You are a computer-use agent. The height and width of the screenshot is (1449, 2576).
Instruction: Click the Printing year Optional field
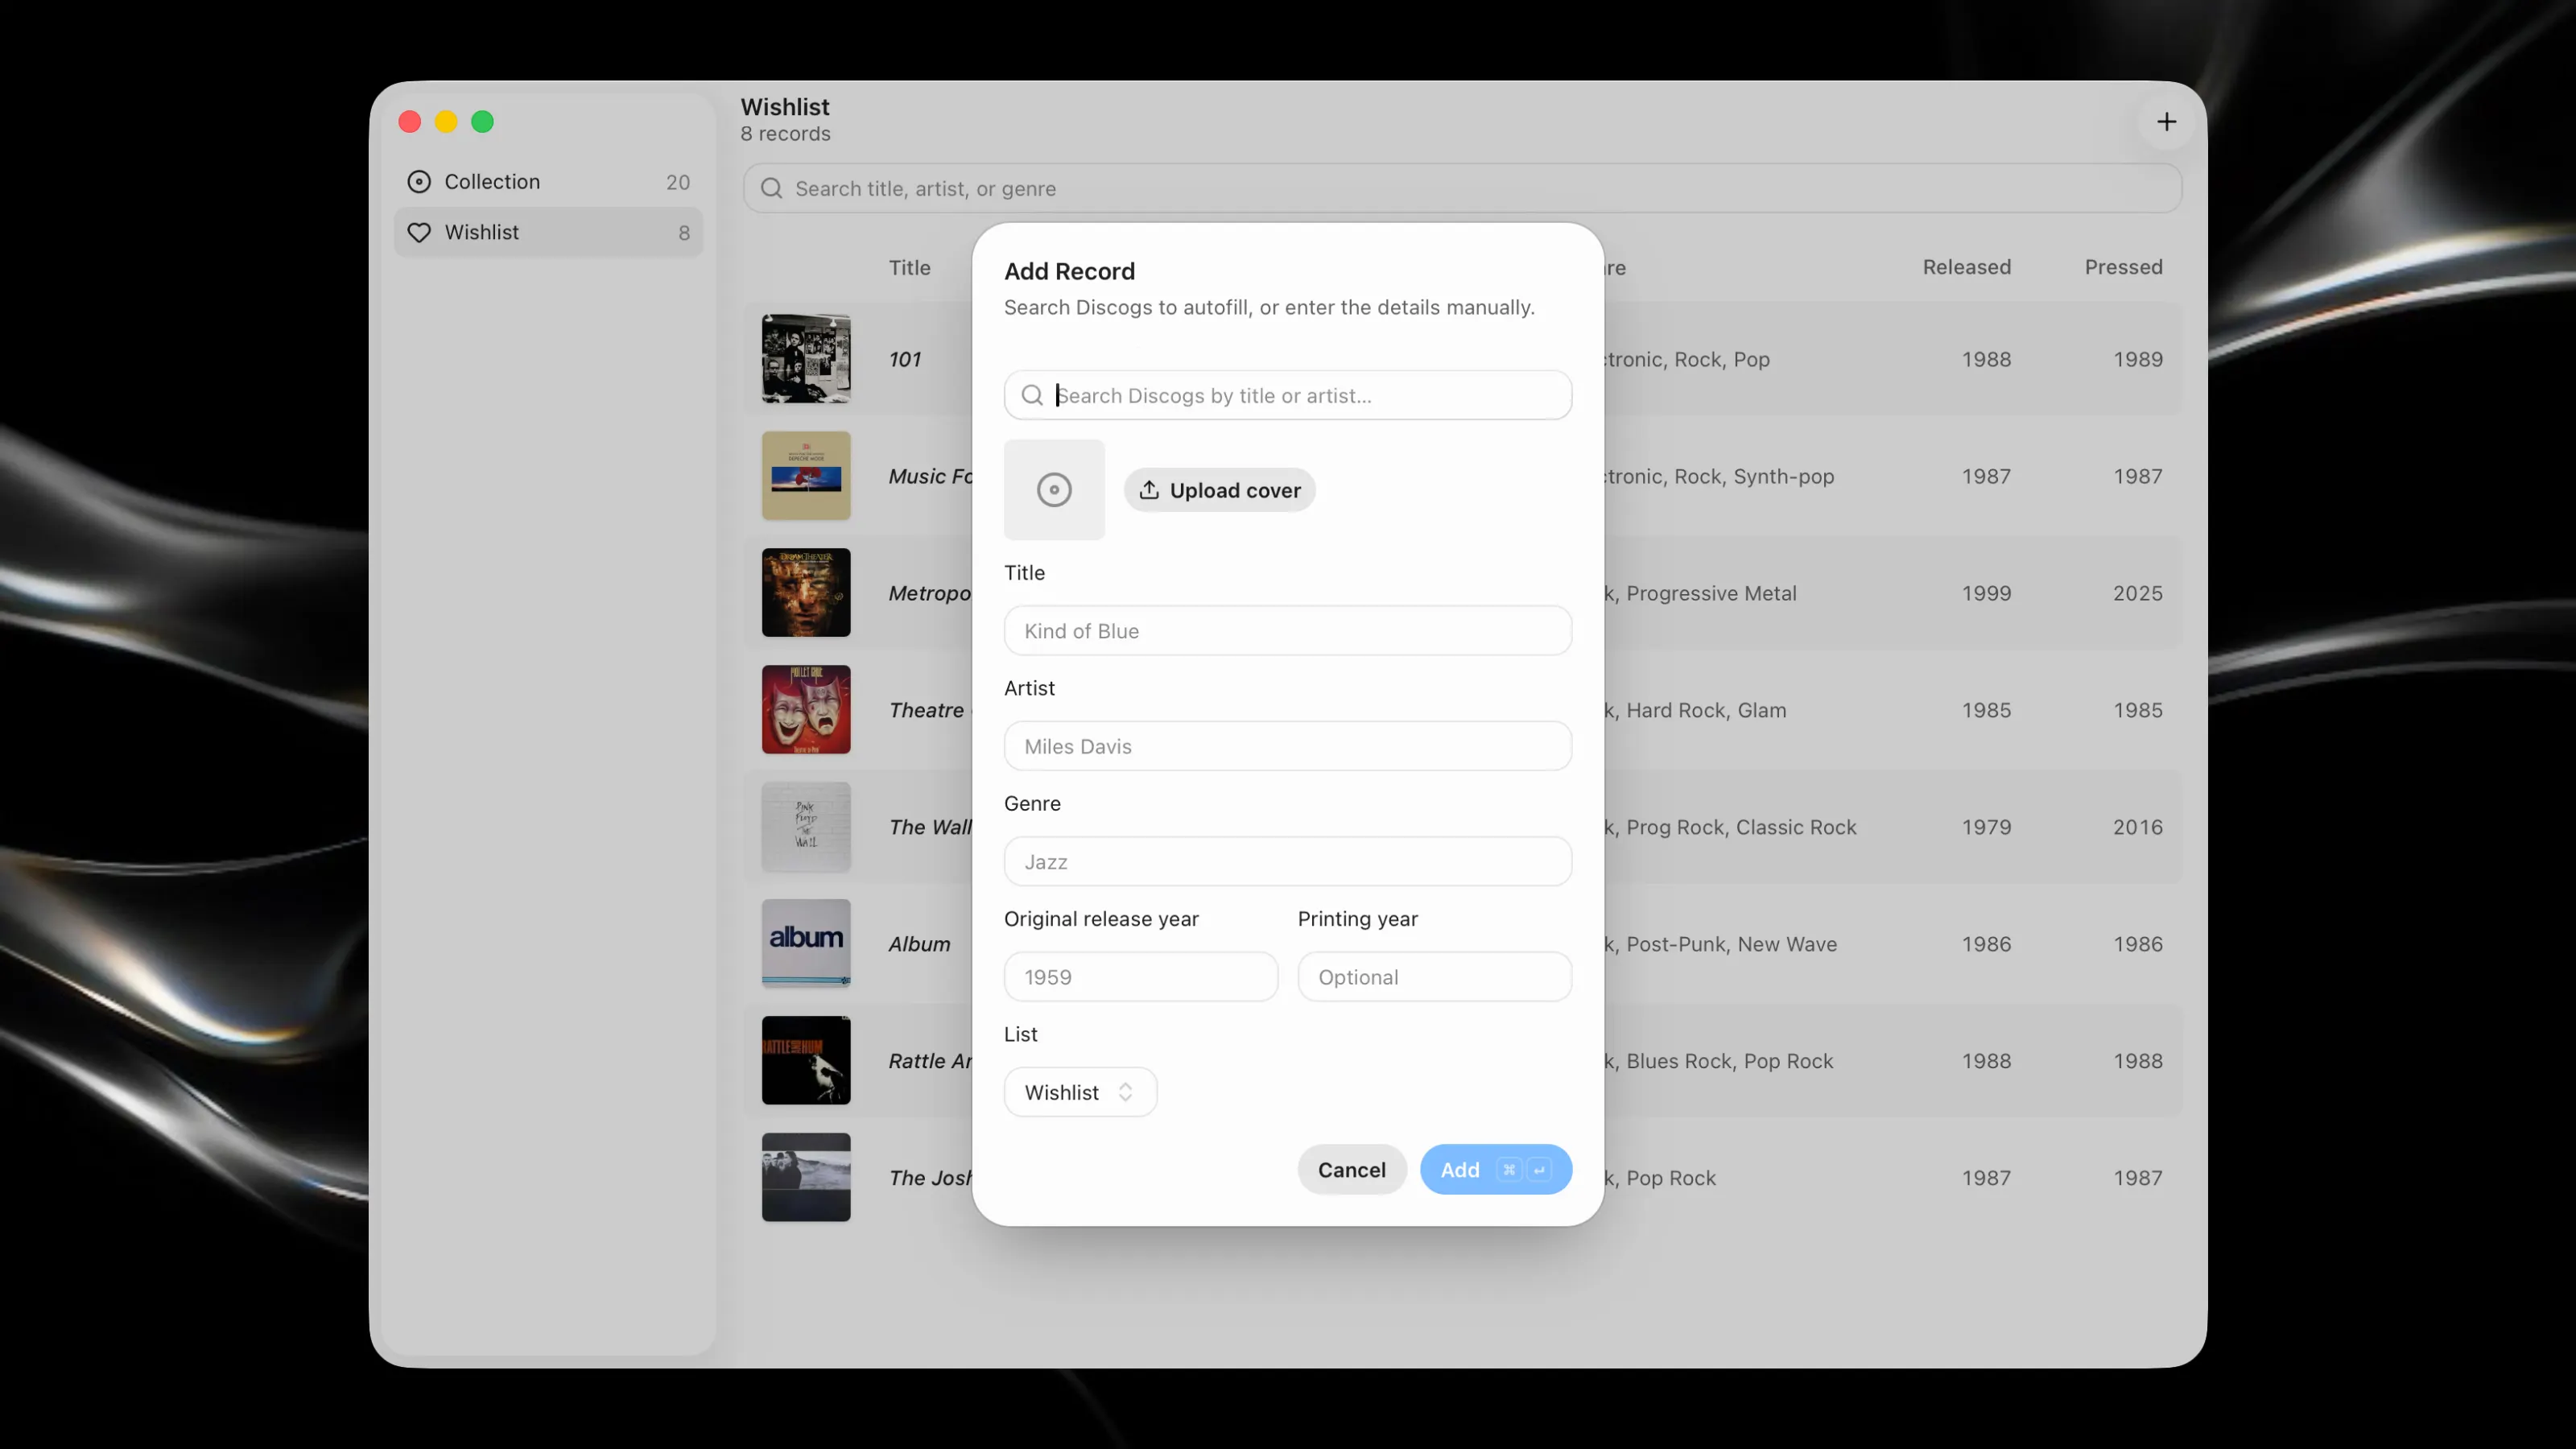(1435, 977)
